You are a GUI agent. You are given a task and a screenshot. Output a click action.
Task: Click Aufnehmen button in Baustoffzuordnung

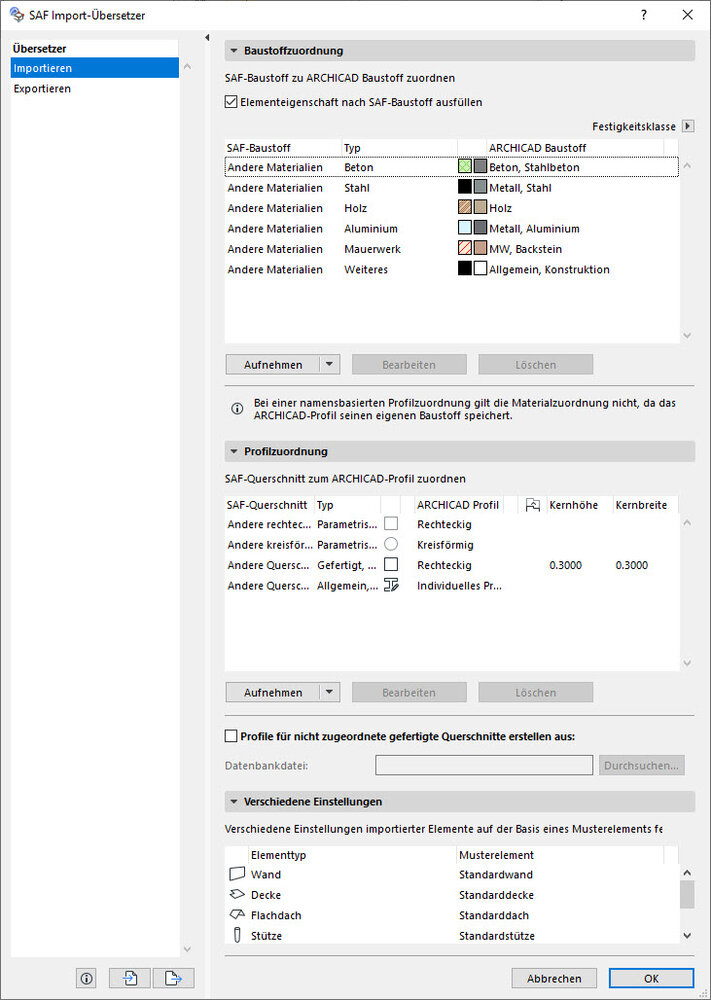click(x=273, y=365)
